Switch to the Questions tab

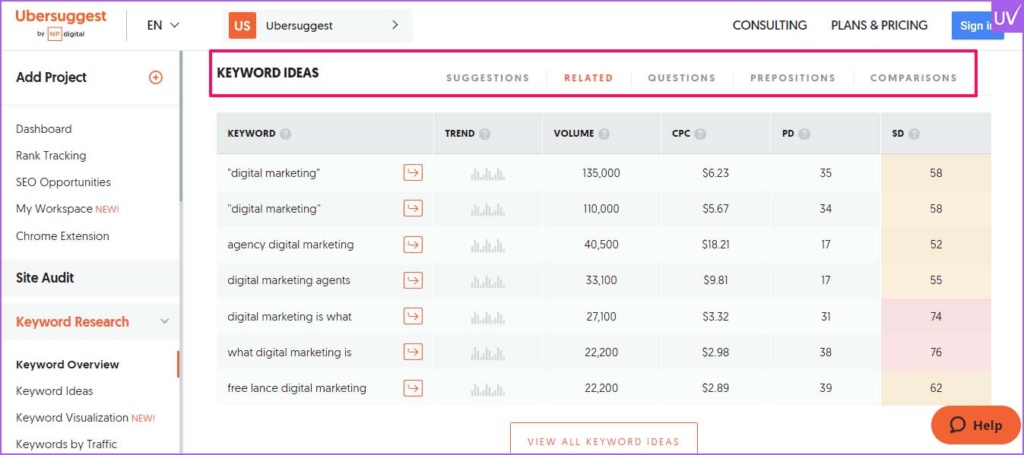point(681,77)
